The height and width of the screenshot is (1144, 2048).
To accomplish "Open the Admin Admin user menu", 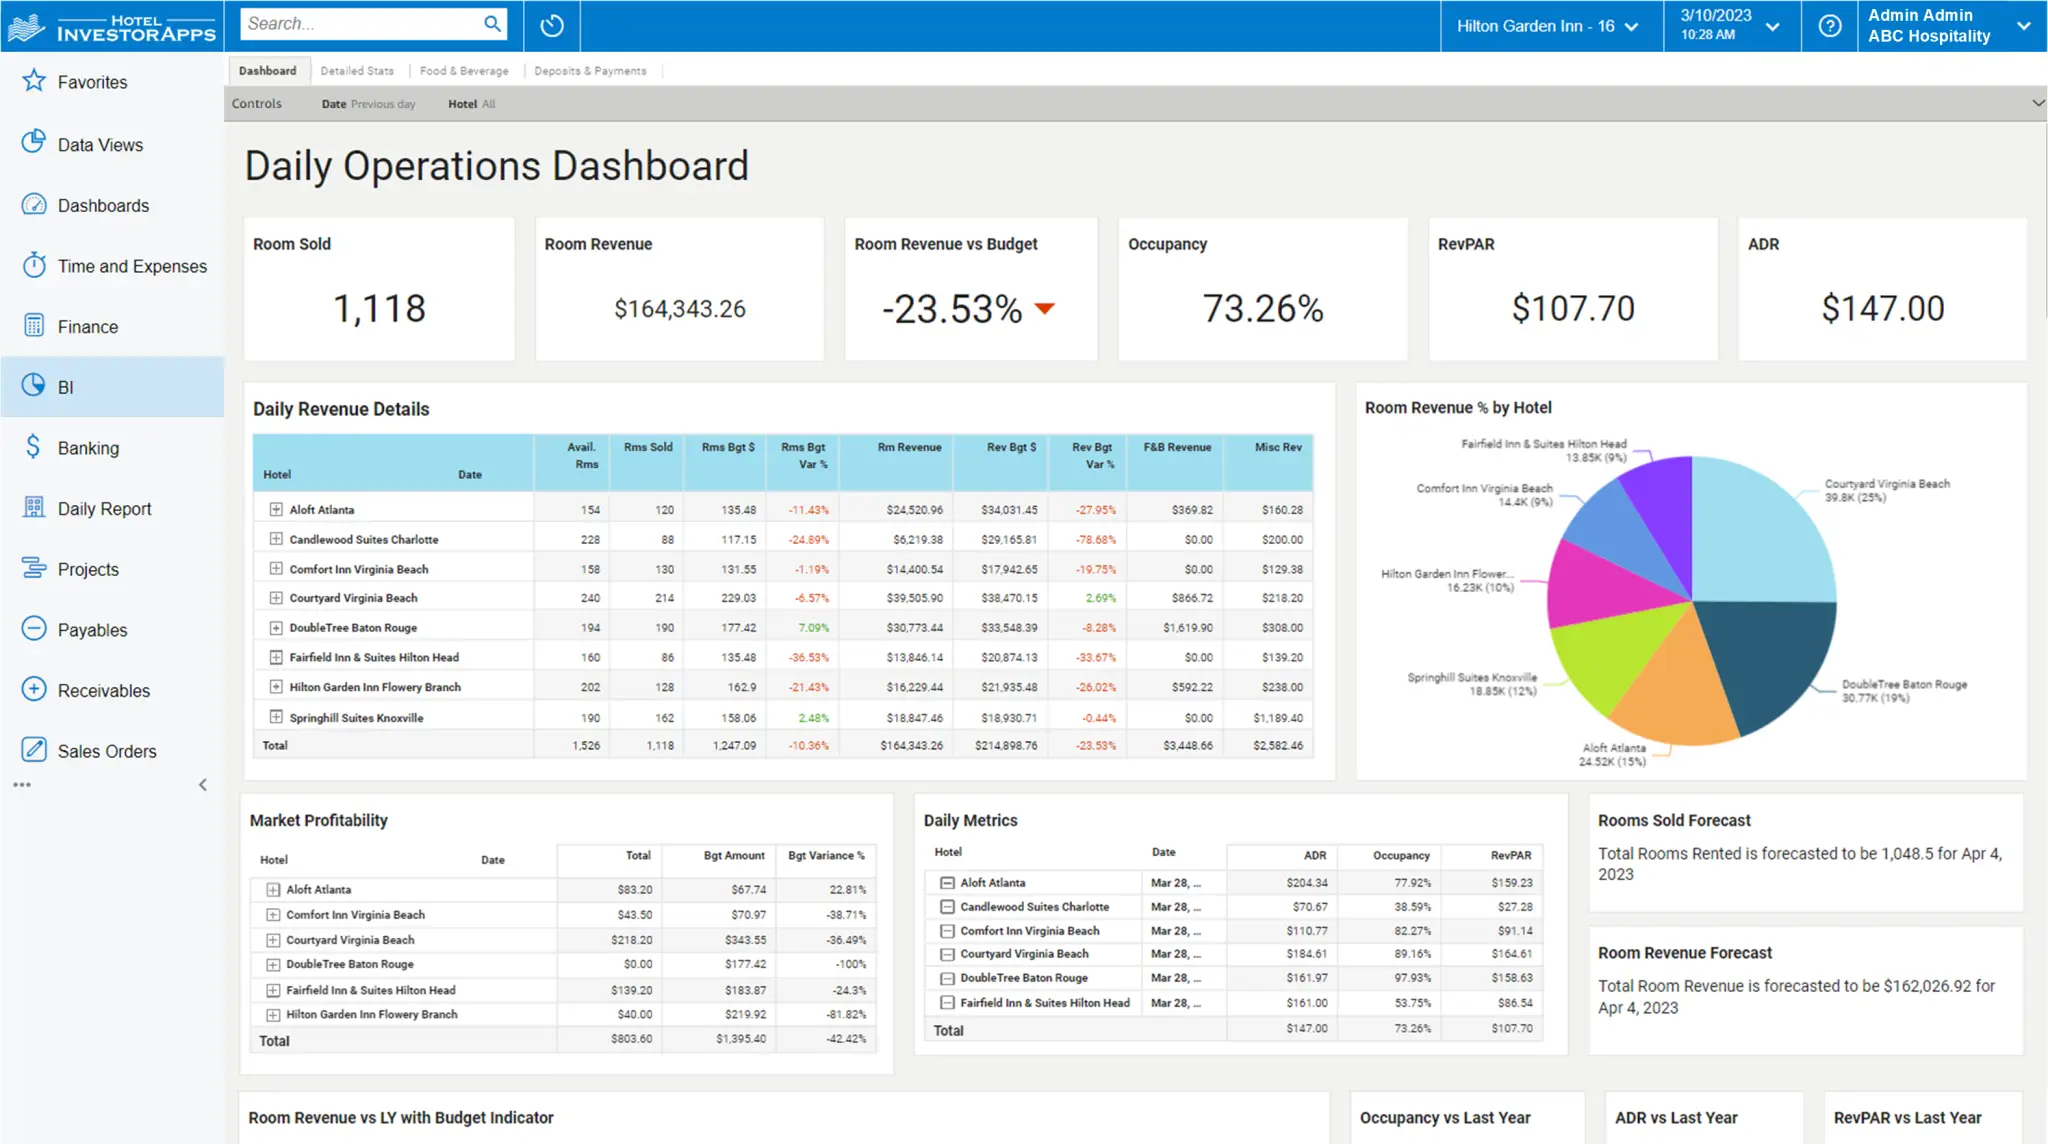I will pos(1949,26).
